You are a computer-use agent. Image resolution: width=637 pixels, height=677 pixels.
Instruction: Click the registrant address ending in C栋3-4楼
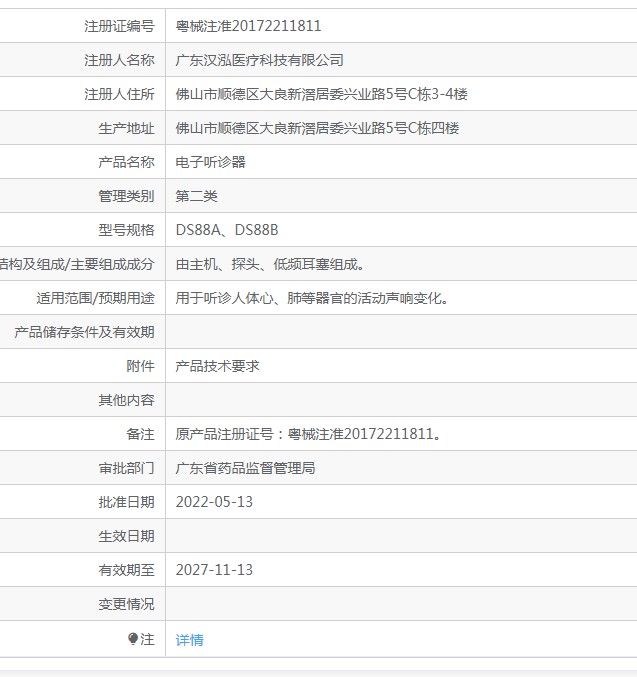pos(321,94)
